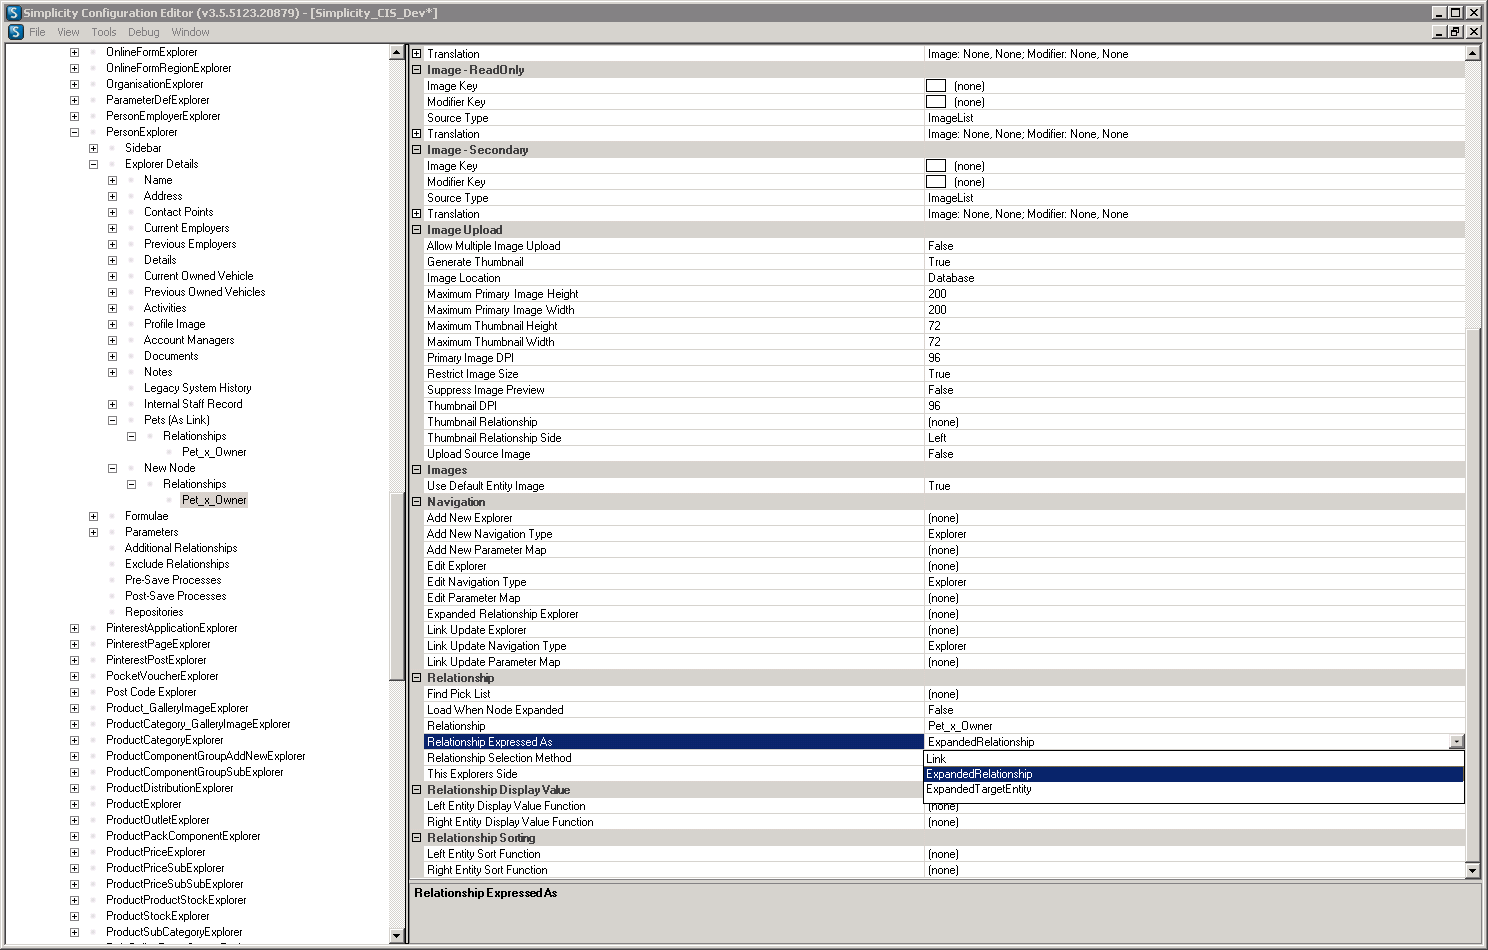The height and width of the screenshot is (950, 1488).
Task: Select Pre-Save Processes tree item
Action: [173, 580]
